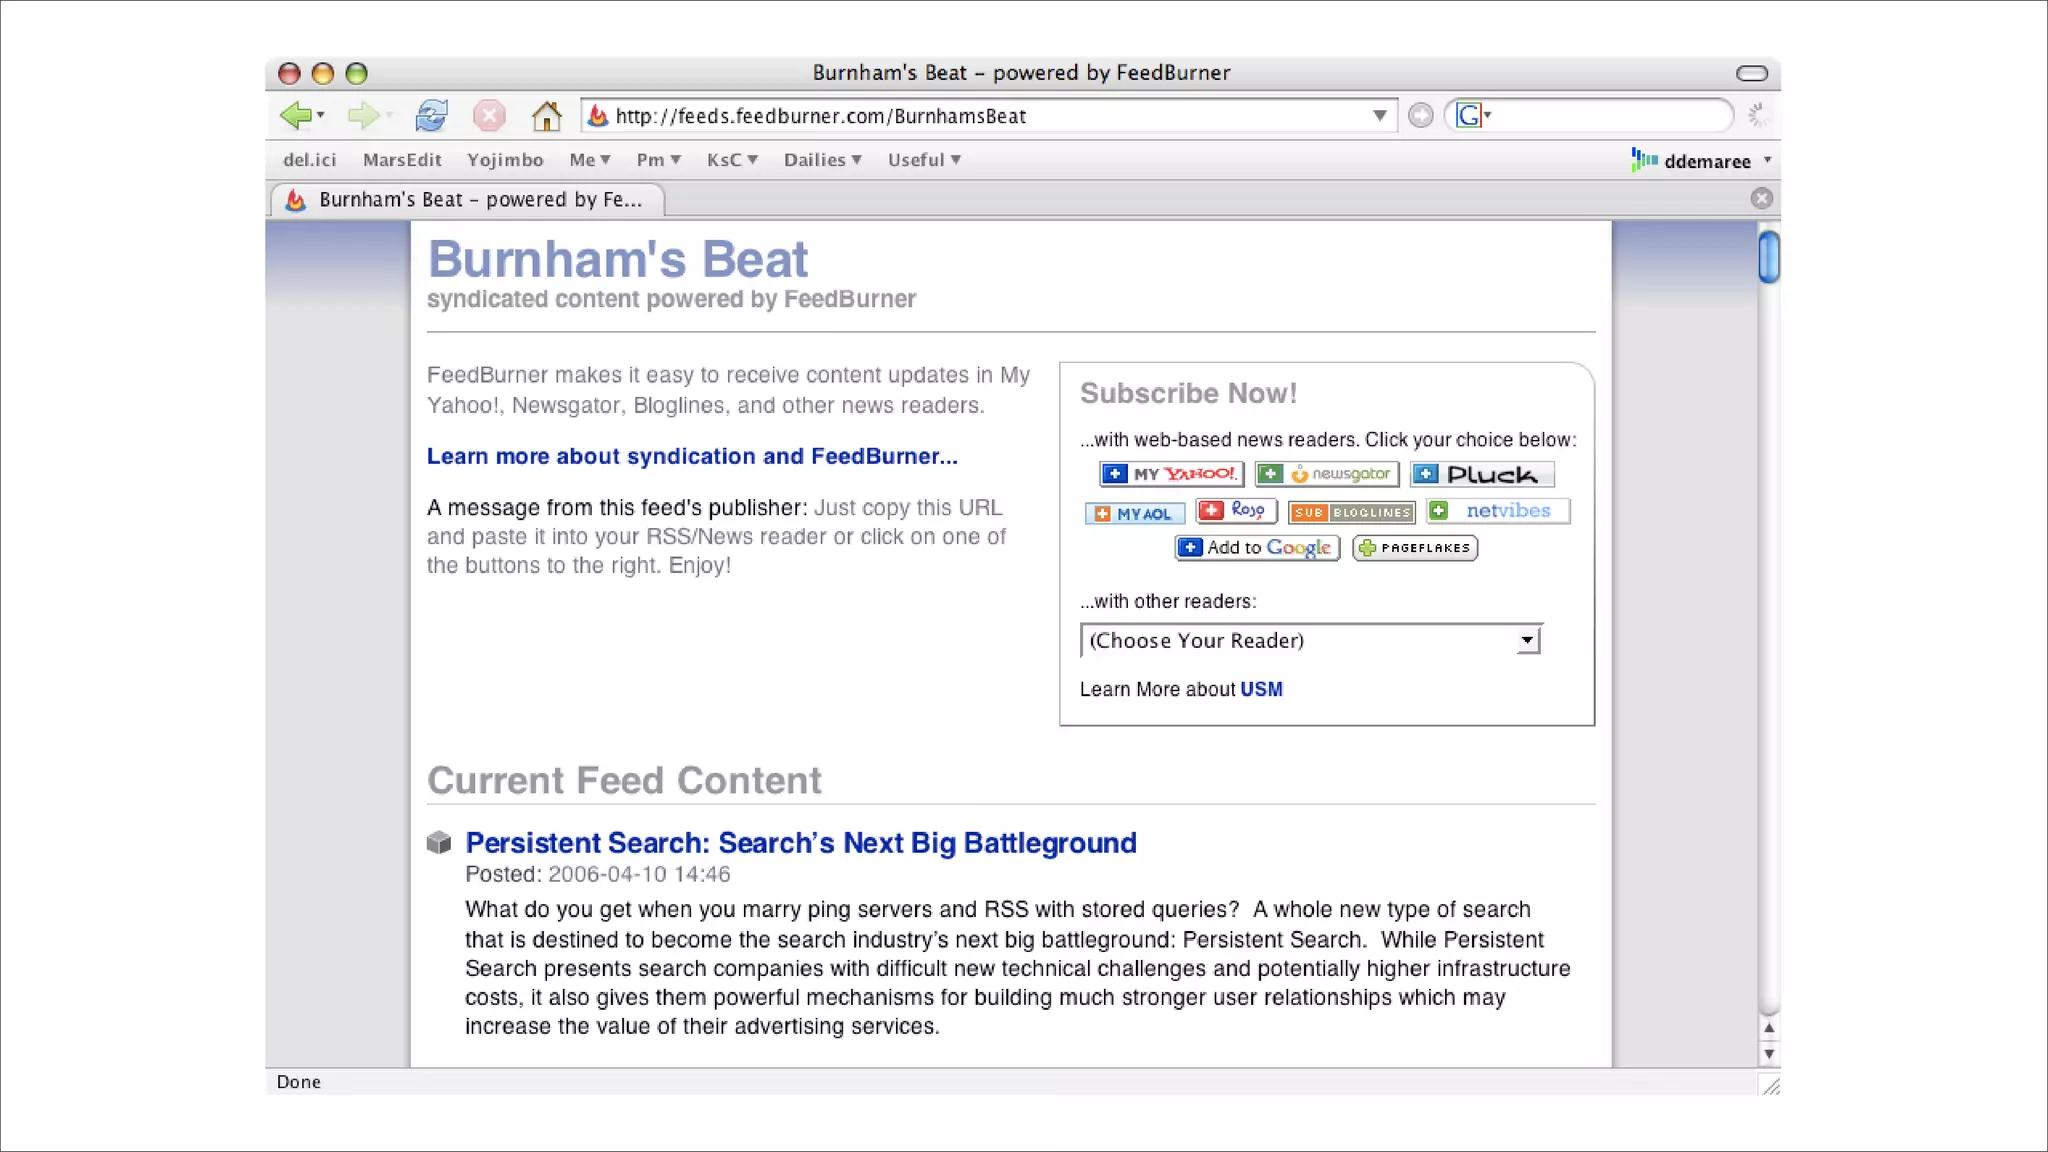Click the red stop loading icon

[489, 116]
